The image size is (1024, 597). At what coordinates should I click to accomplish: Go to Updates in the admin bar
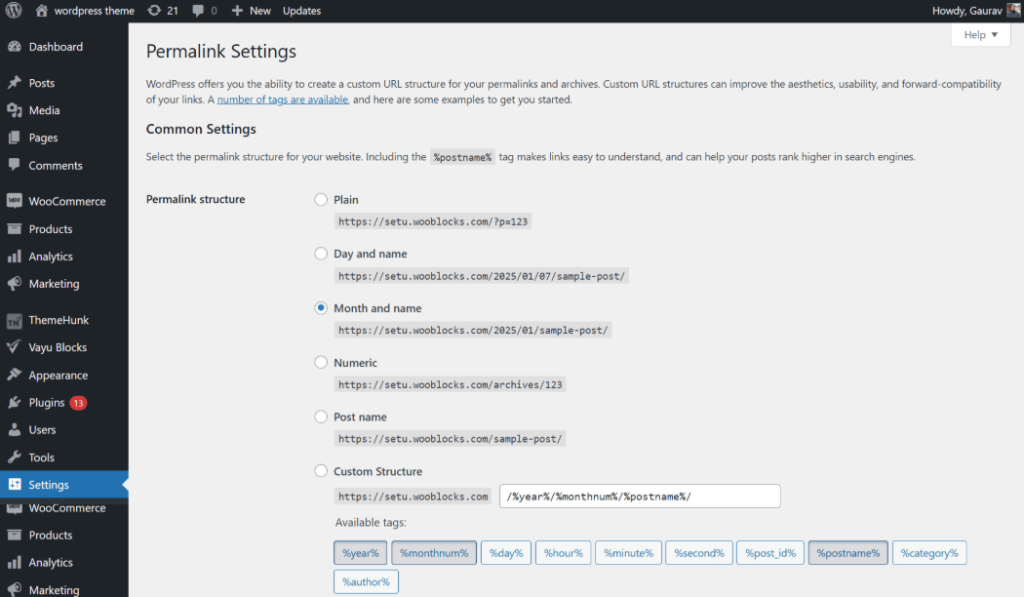point(301,10)
